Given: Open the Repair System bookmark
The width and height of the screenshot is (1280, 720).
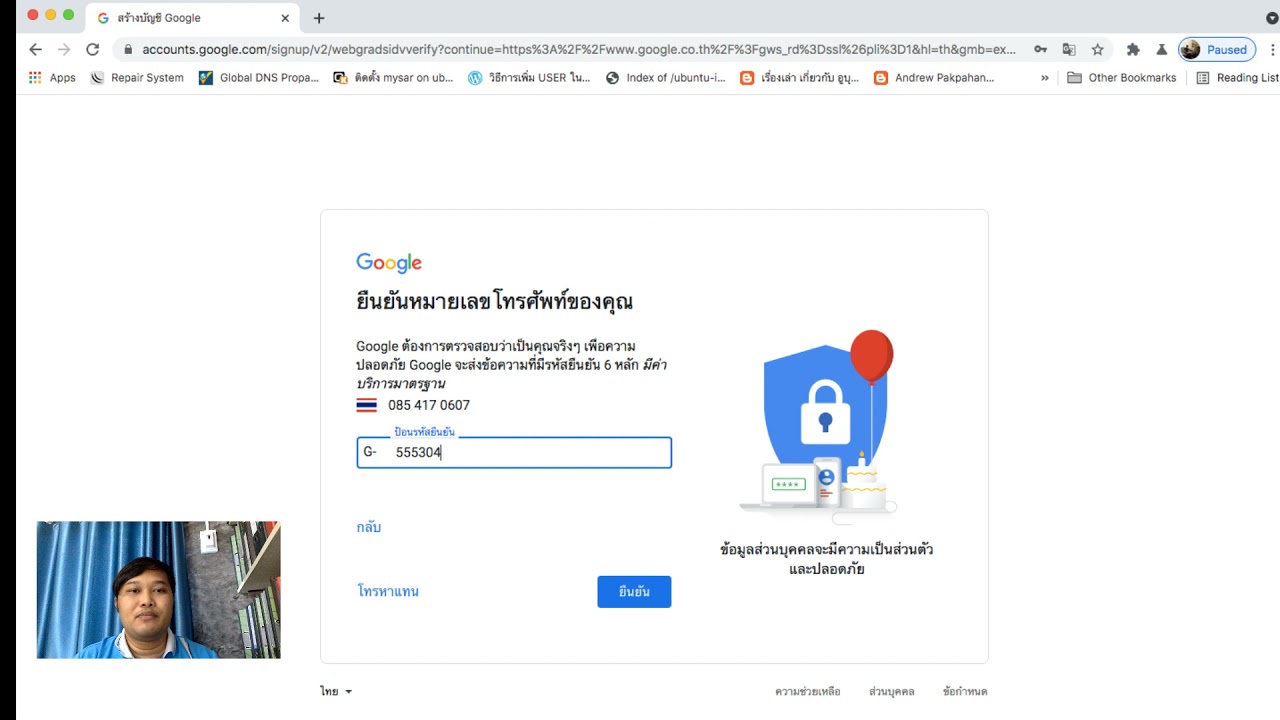Looking at the screenshot, I should (x=137, y=77).
